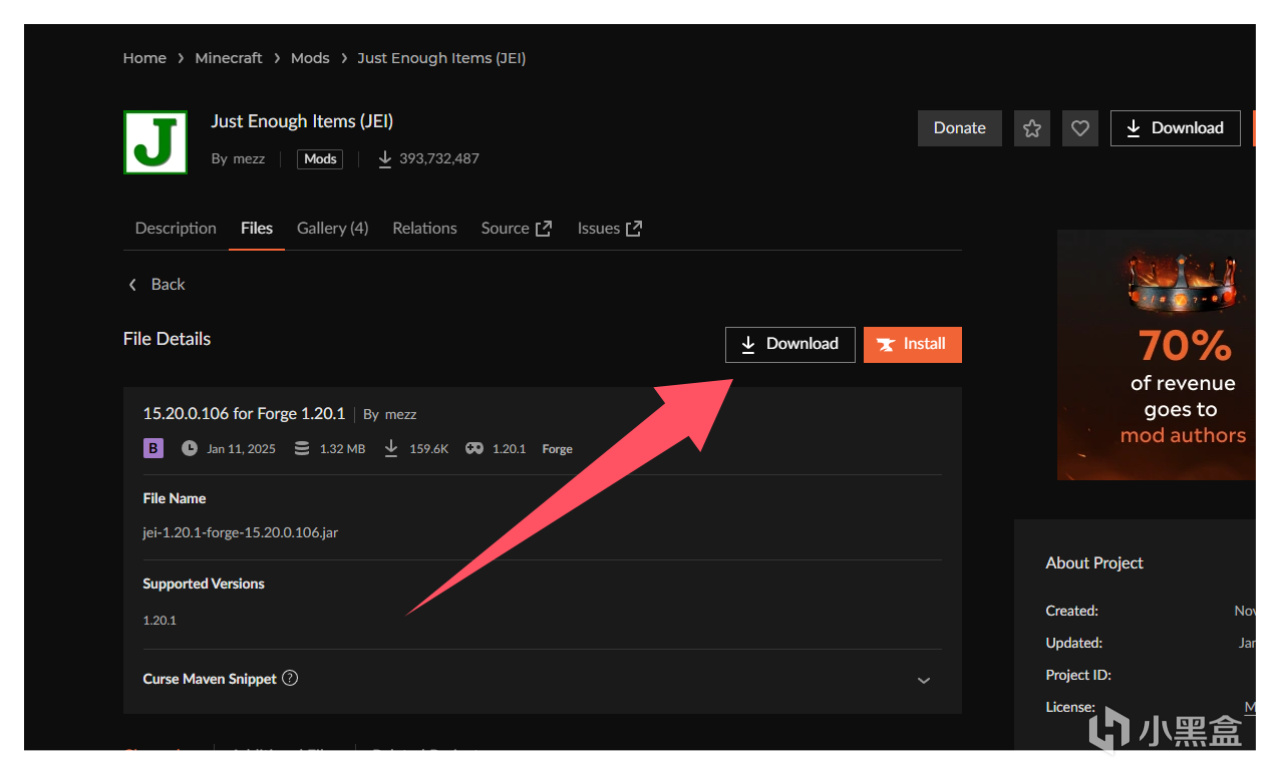The width and height of the screenshot is (1280, 775).
Task: Switch to the Description tab
Action: (175, 228)
